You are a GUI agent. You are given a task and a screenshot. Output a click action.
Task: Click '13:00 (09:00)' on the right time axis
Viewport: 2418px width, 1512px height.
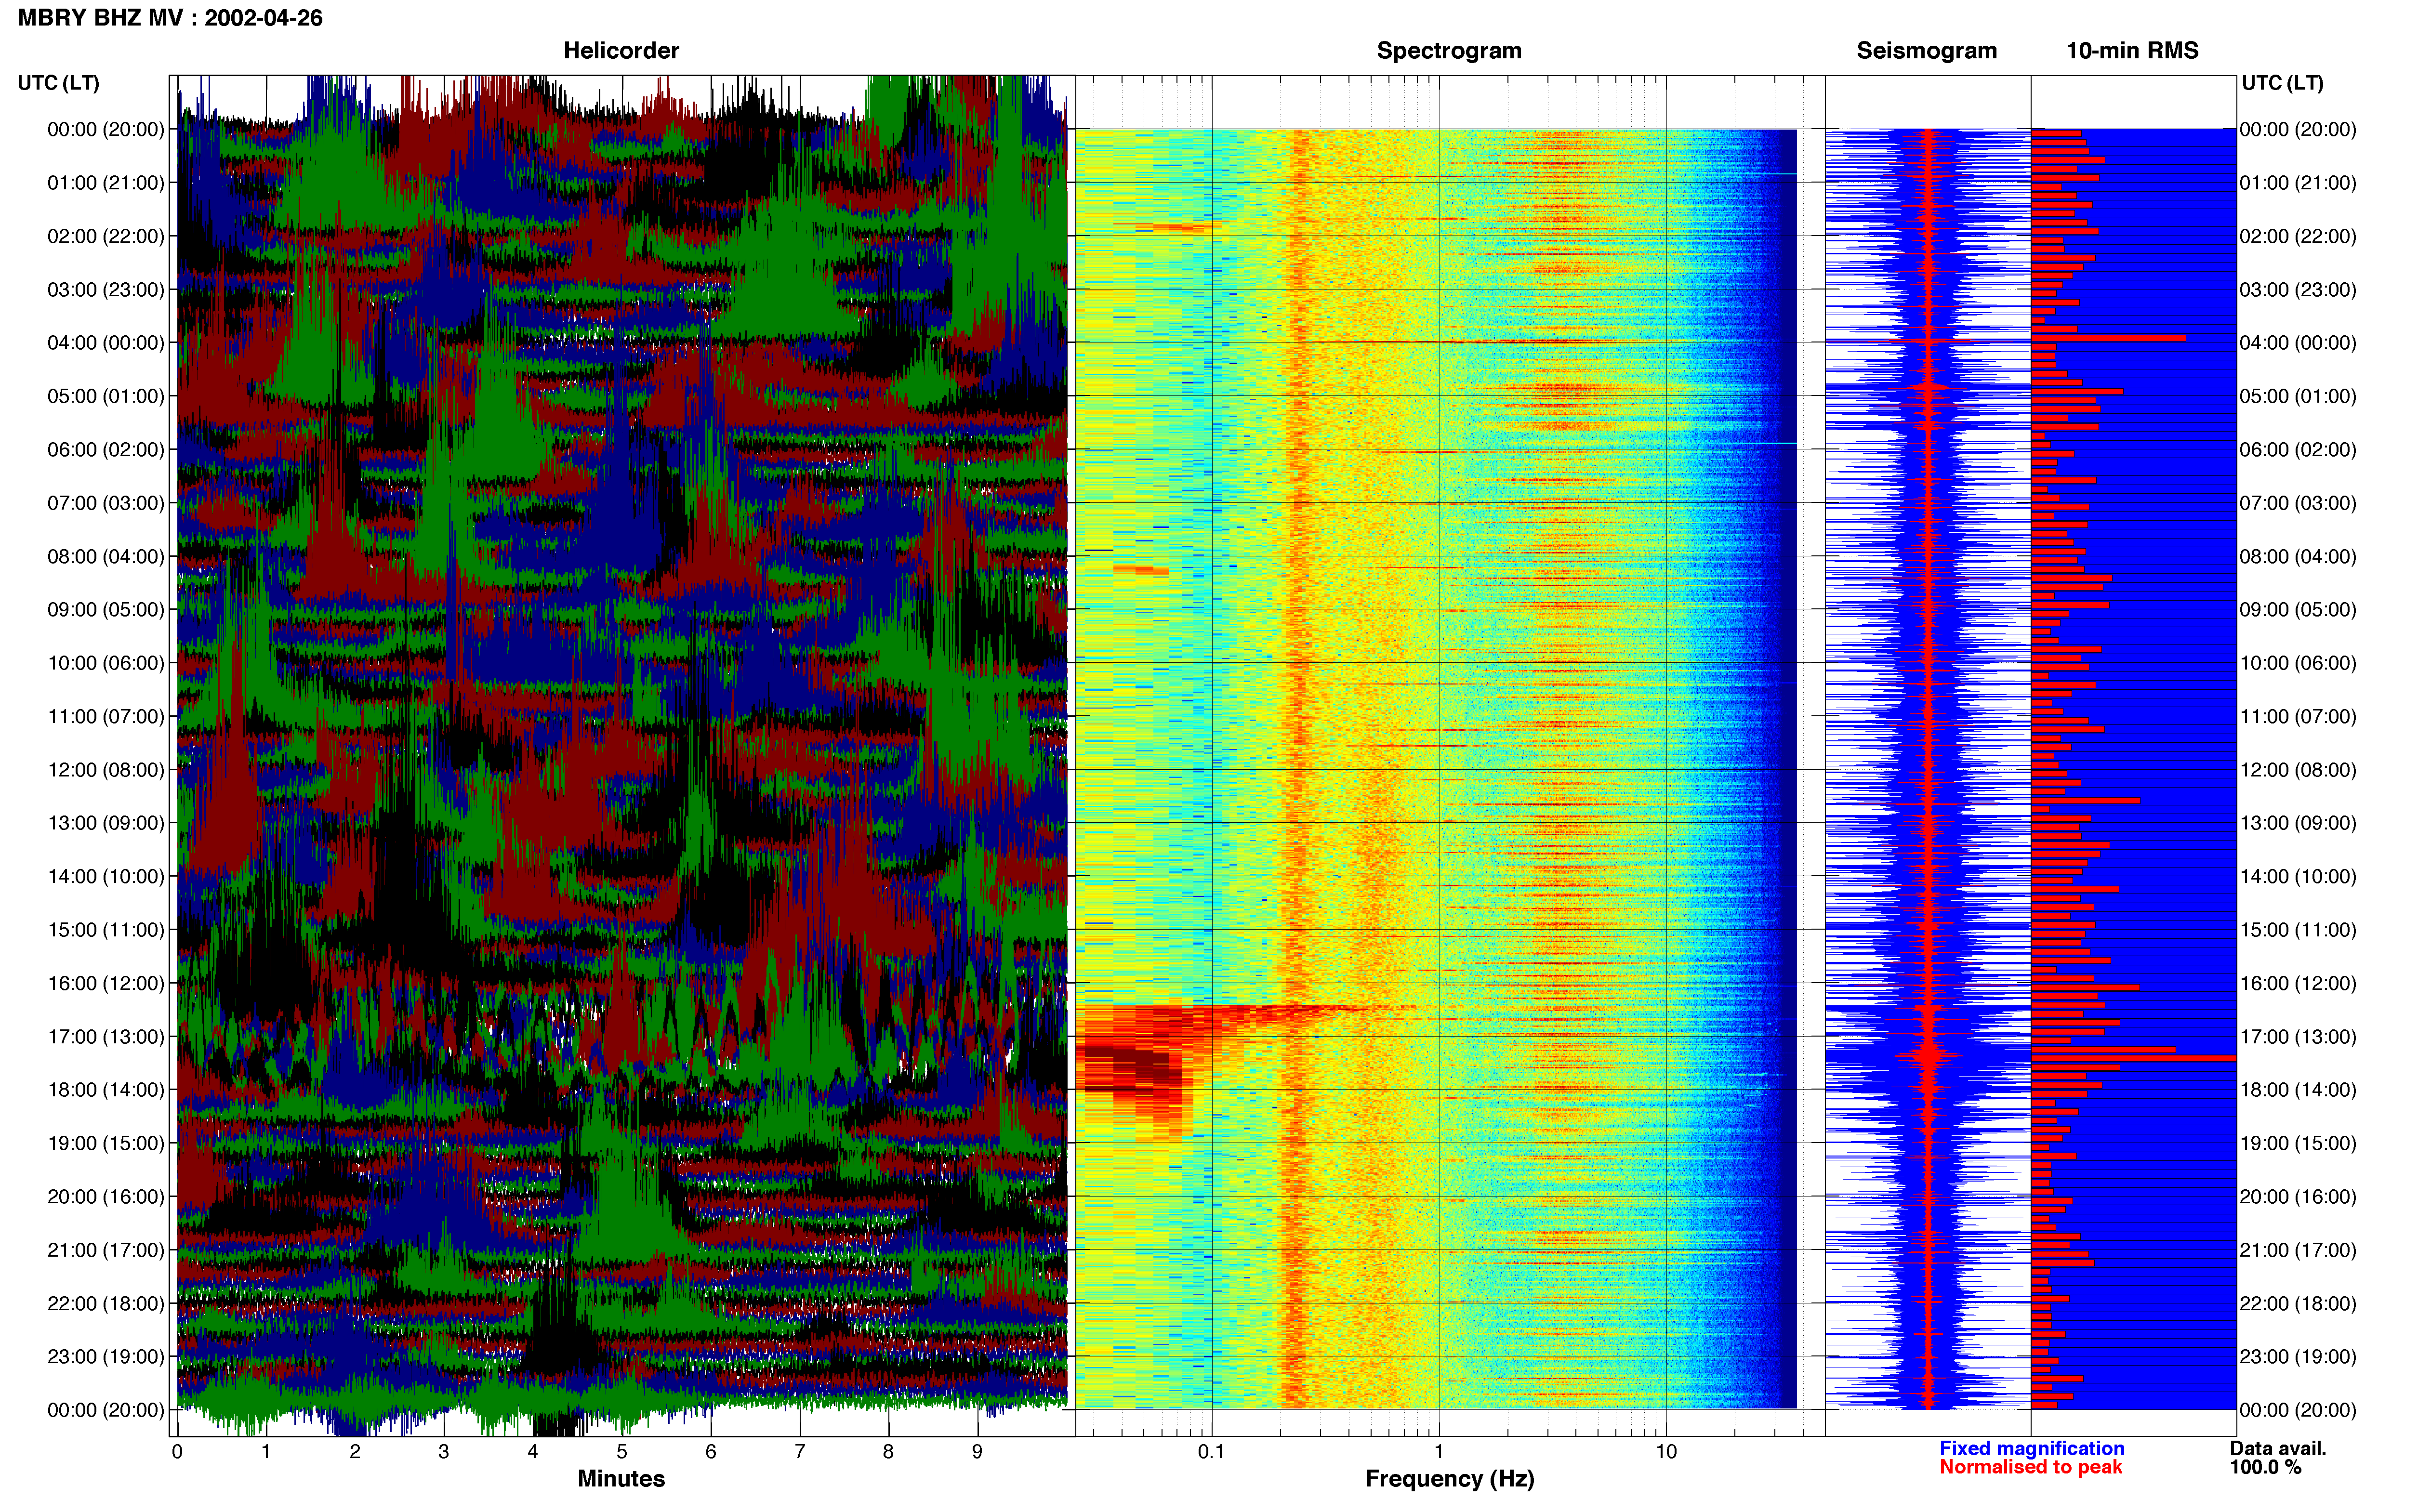(2298, 823)
